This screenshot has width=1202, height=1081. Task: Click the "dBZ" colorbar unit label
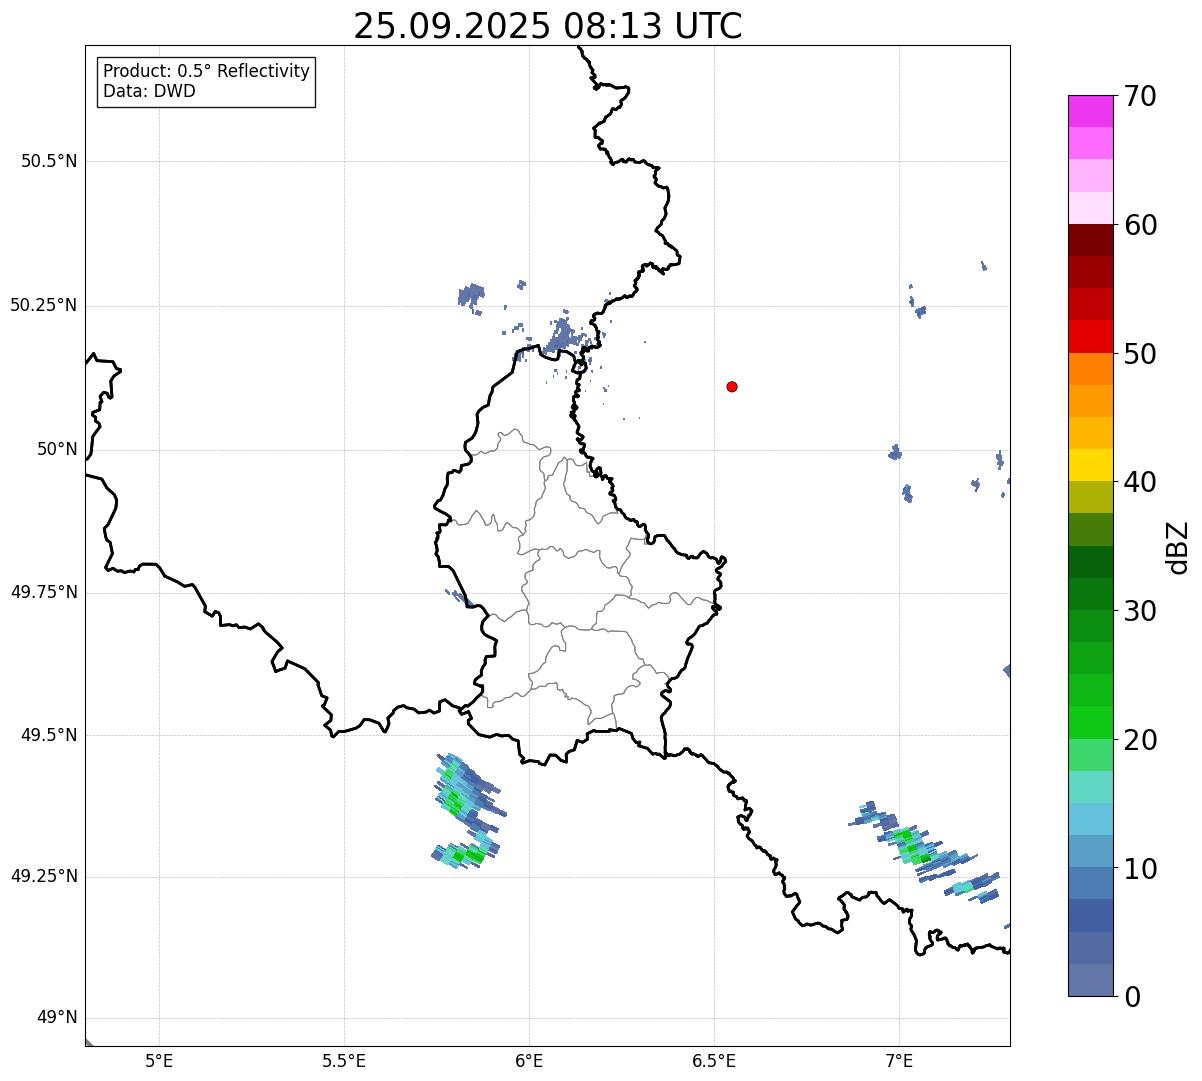[1178, 547]
